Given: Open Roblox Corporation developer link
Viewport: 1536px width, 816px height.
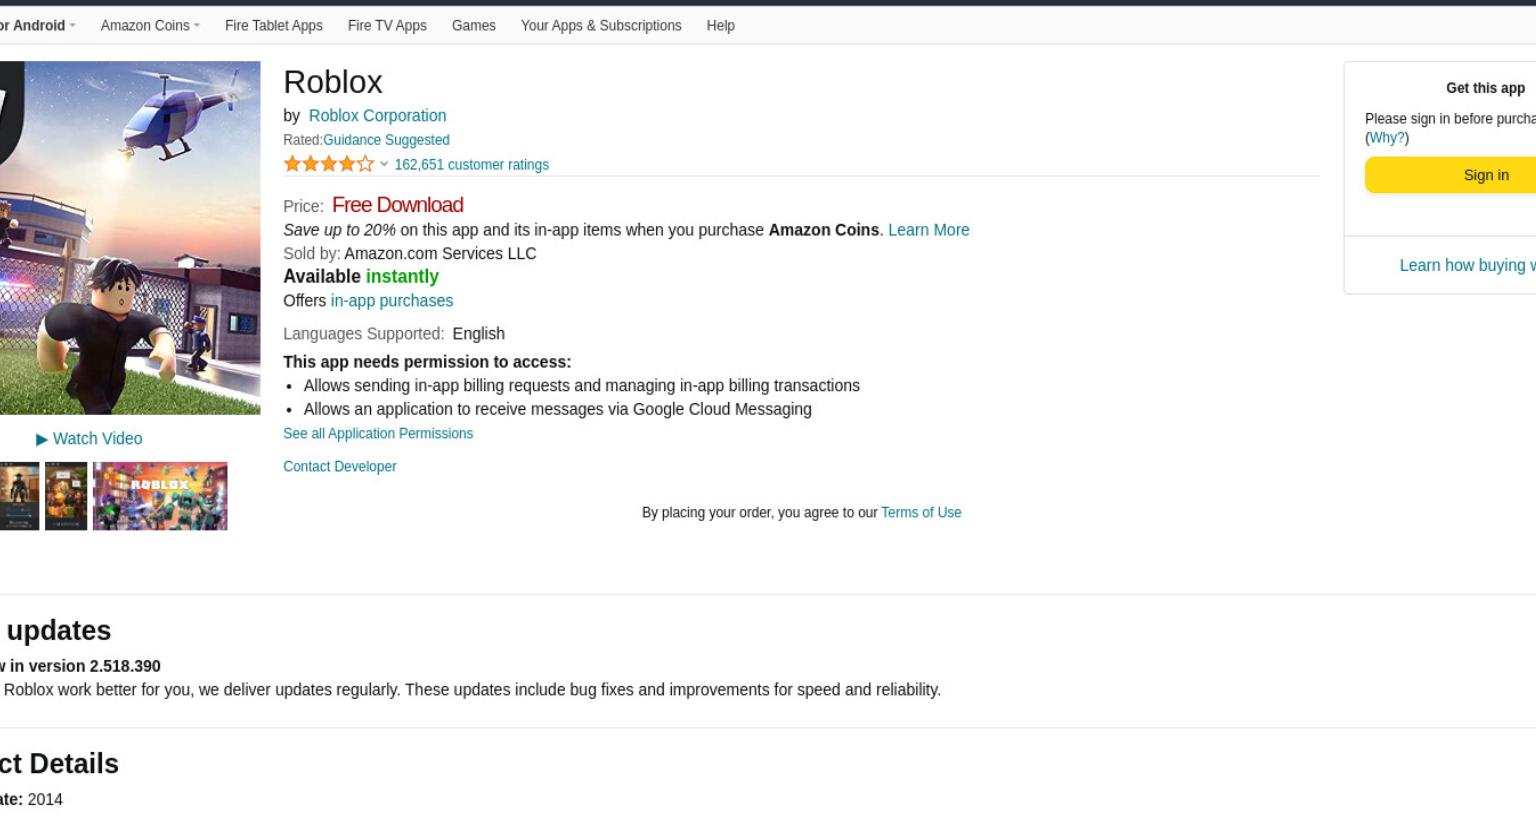Looking at the screenshot, I should click(x=377, y=116).
